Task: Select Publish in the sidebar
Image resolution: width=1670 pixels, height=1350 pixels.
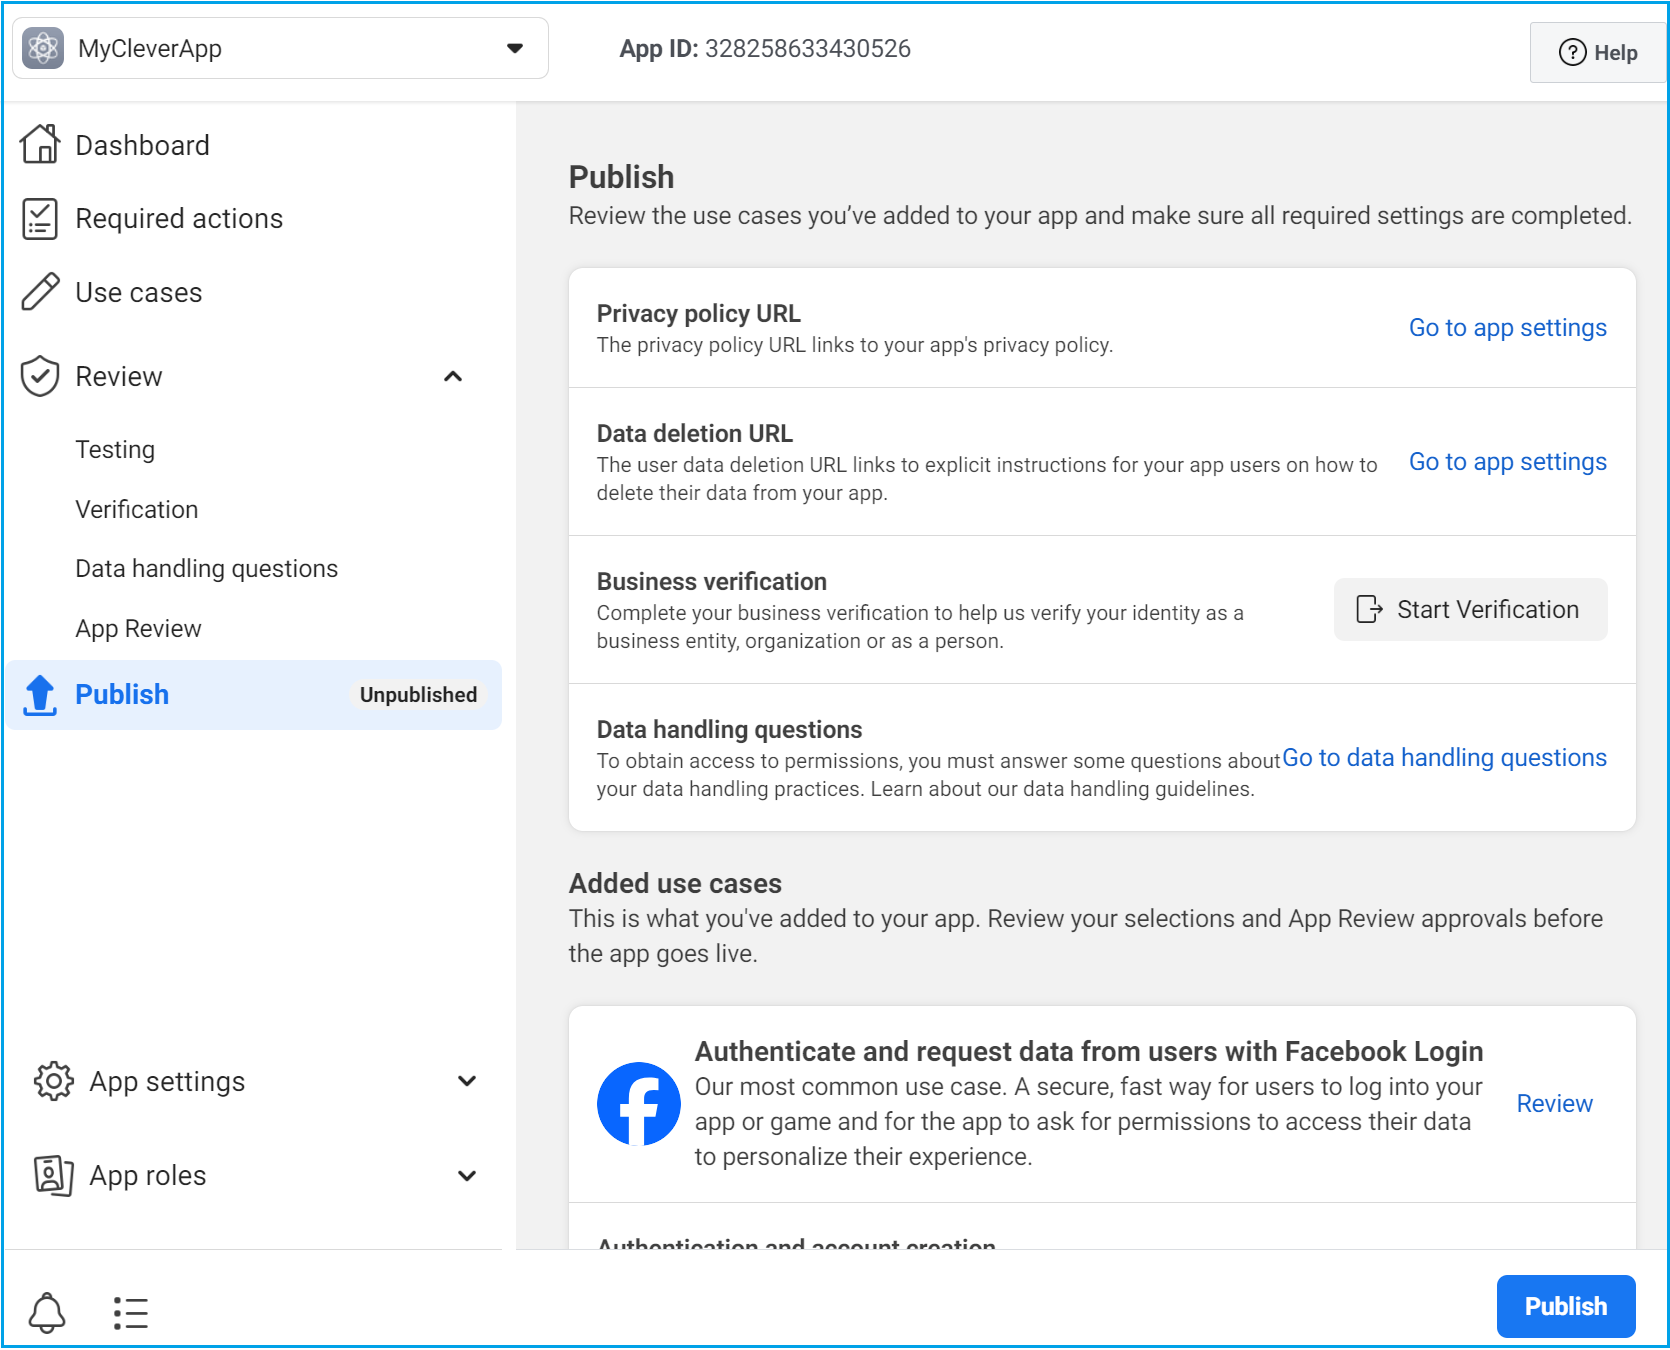Action: tap(122, 694)
